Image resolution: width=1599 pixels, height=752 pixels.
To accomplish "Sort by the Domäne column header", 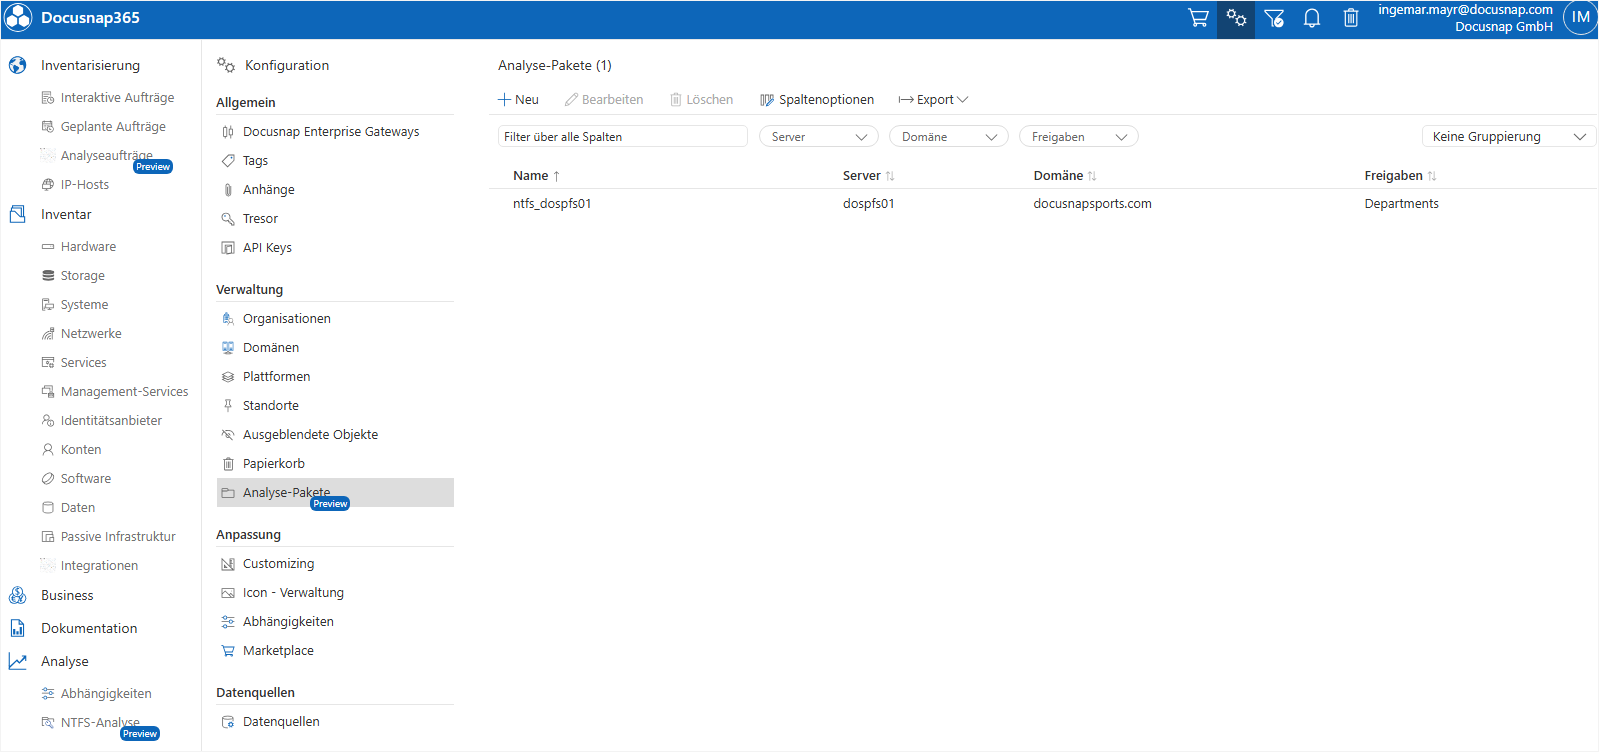I will [1065, 176].
